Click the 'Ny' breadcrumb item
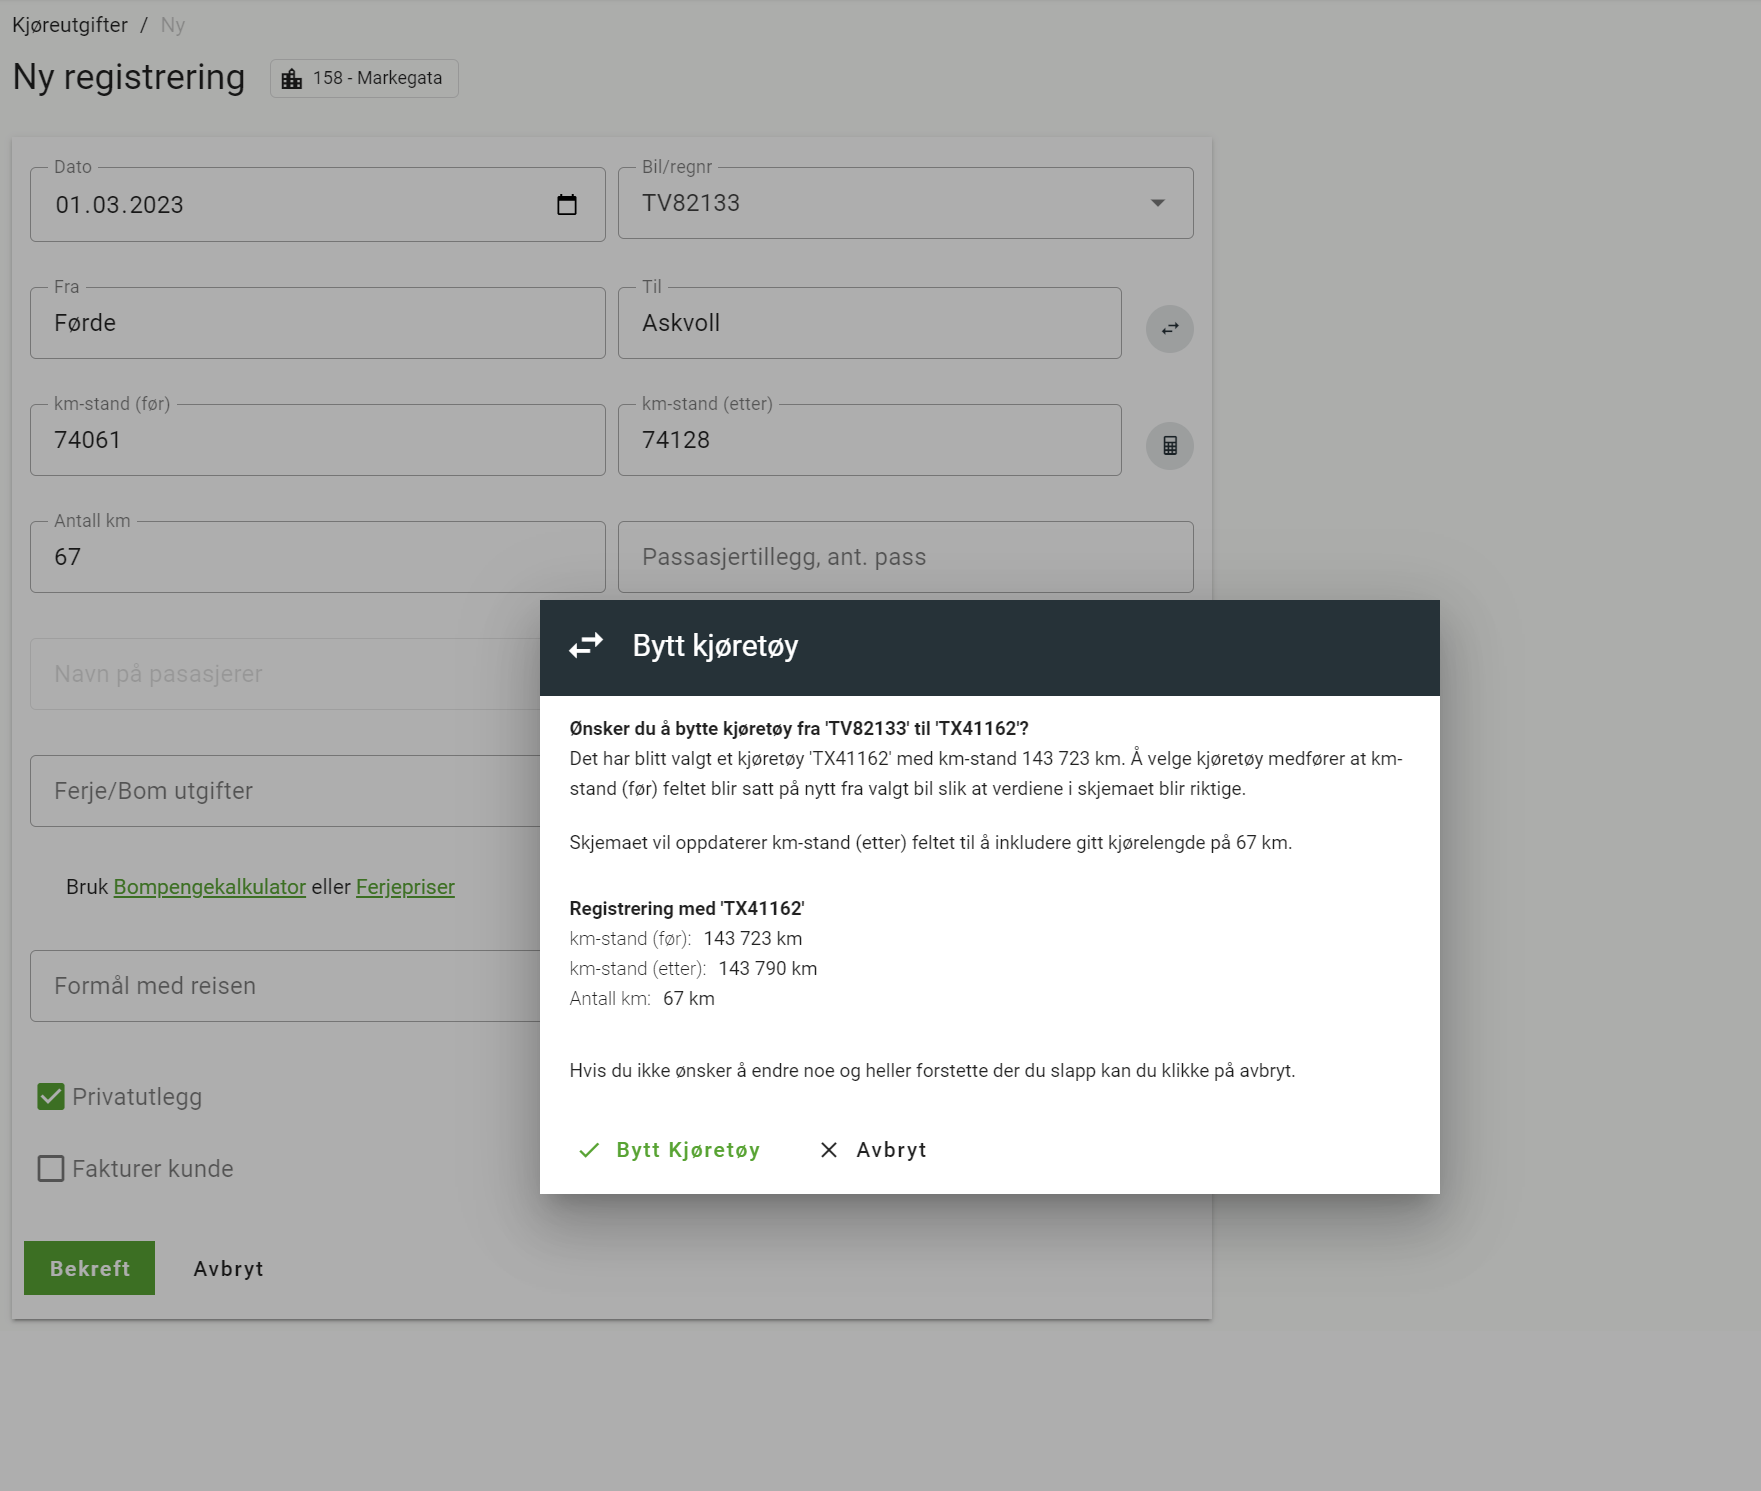 (x=173, y=25)
